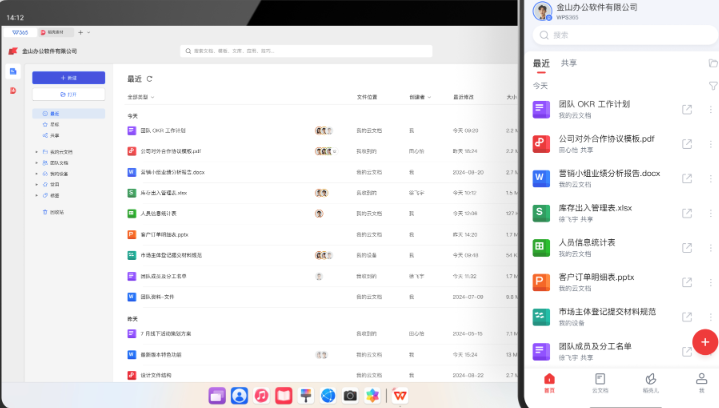
Task: Open the 全部类型 file type filter dropdown
Action: [x=140, y=97]
